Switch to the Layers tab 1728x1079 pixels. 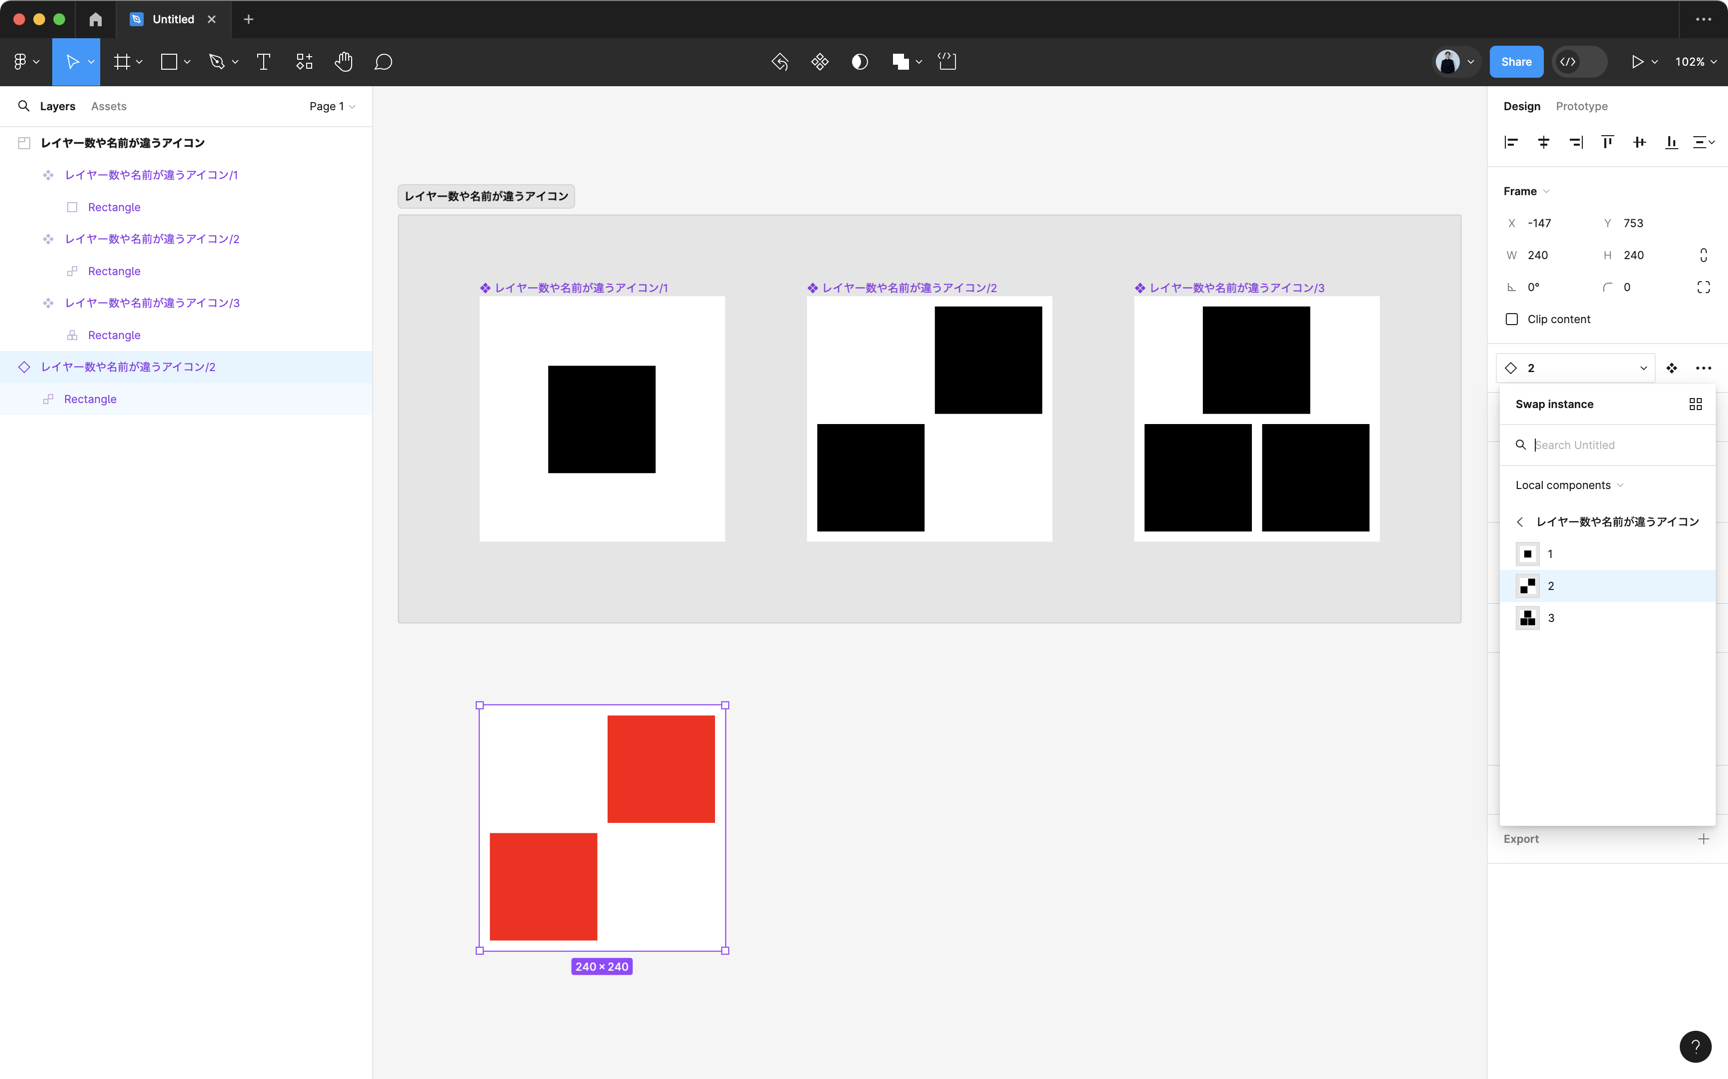coord(57,106)
